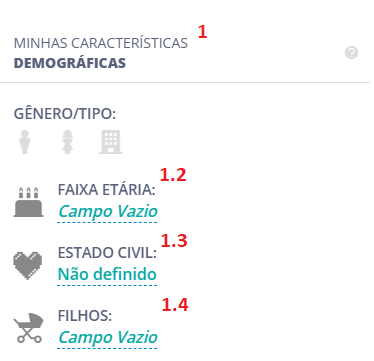Click the pixelated heart icon

coord(28,265)
